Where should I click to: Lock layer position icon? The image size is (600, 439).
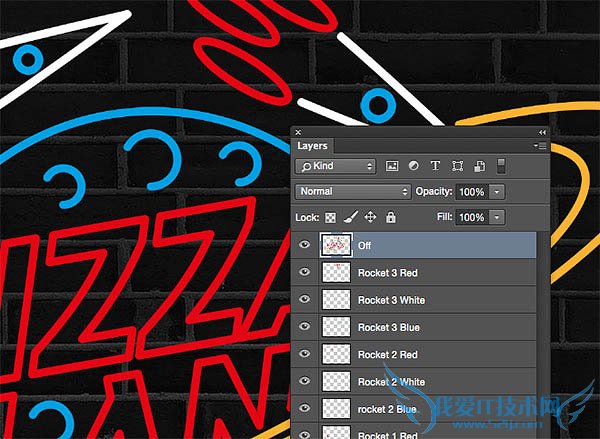click(x=370, y=217)
